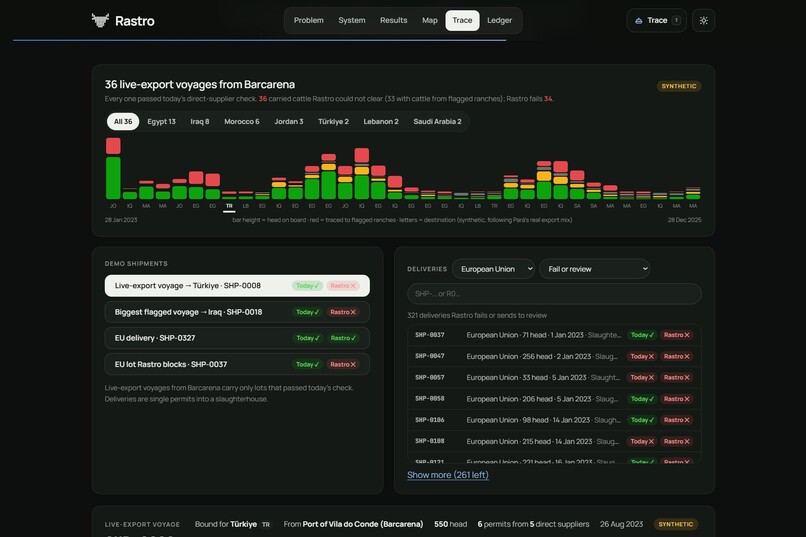
Task: Click Rastro fail badge in SHP-0108 row
Action: pos(676,441)
